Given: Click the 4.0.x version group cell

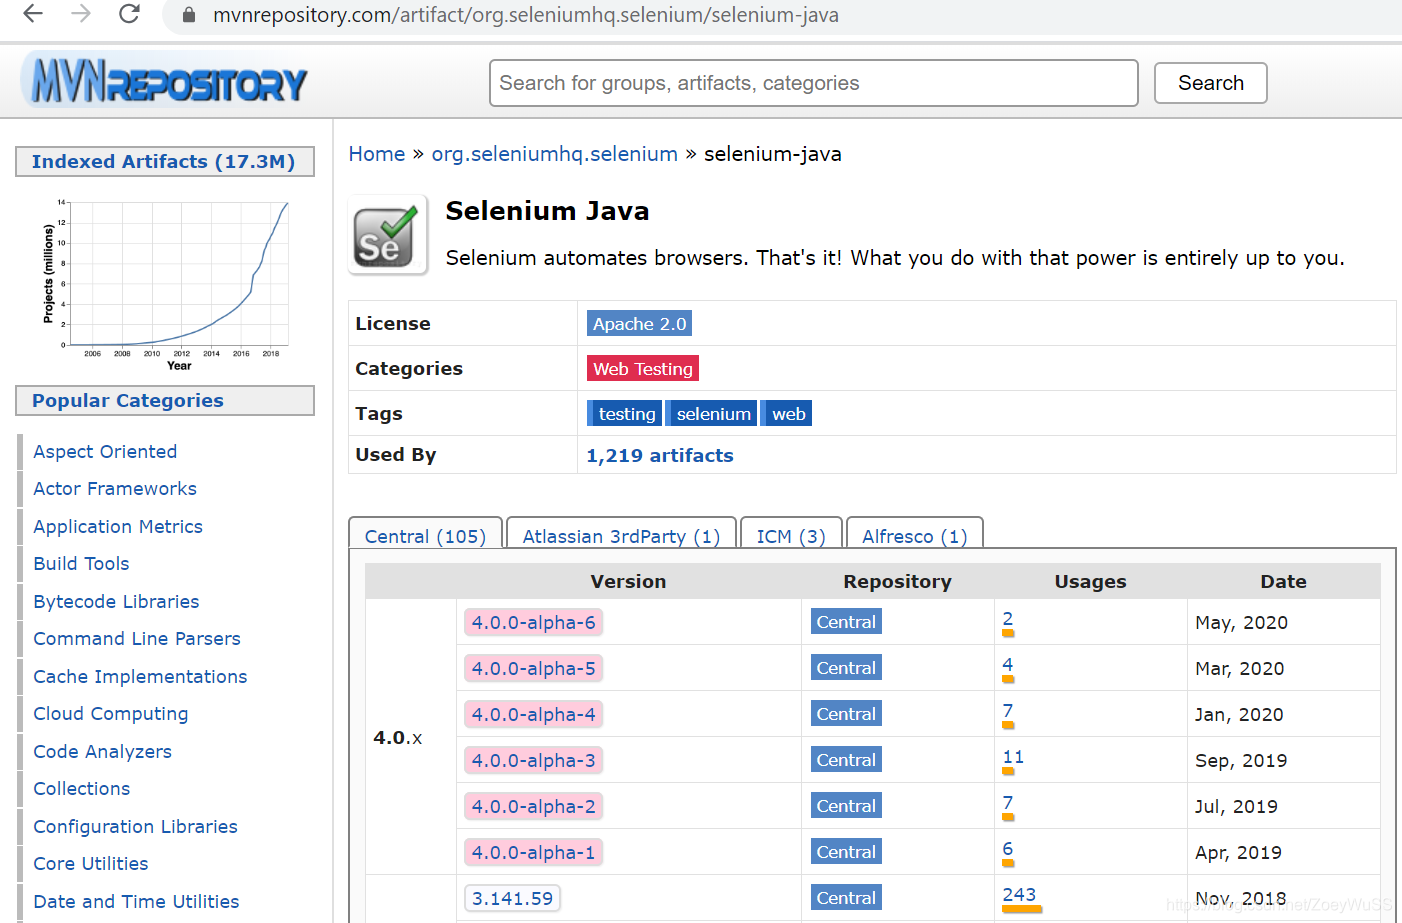Looking at the screenshot, I should (410, 738).
